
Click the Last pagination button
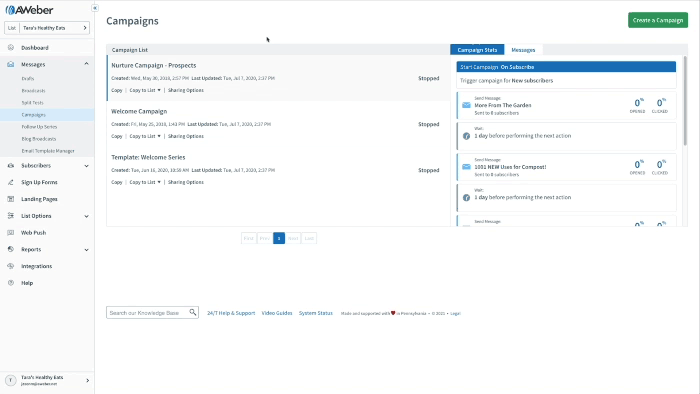(x=309, y=238)
